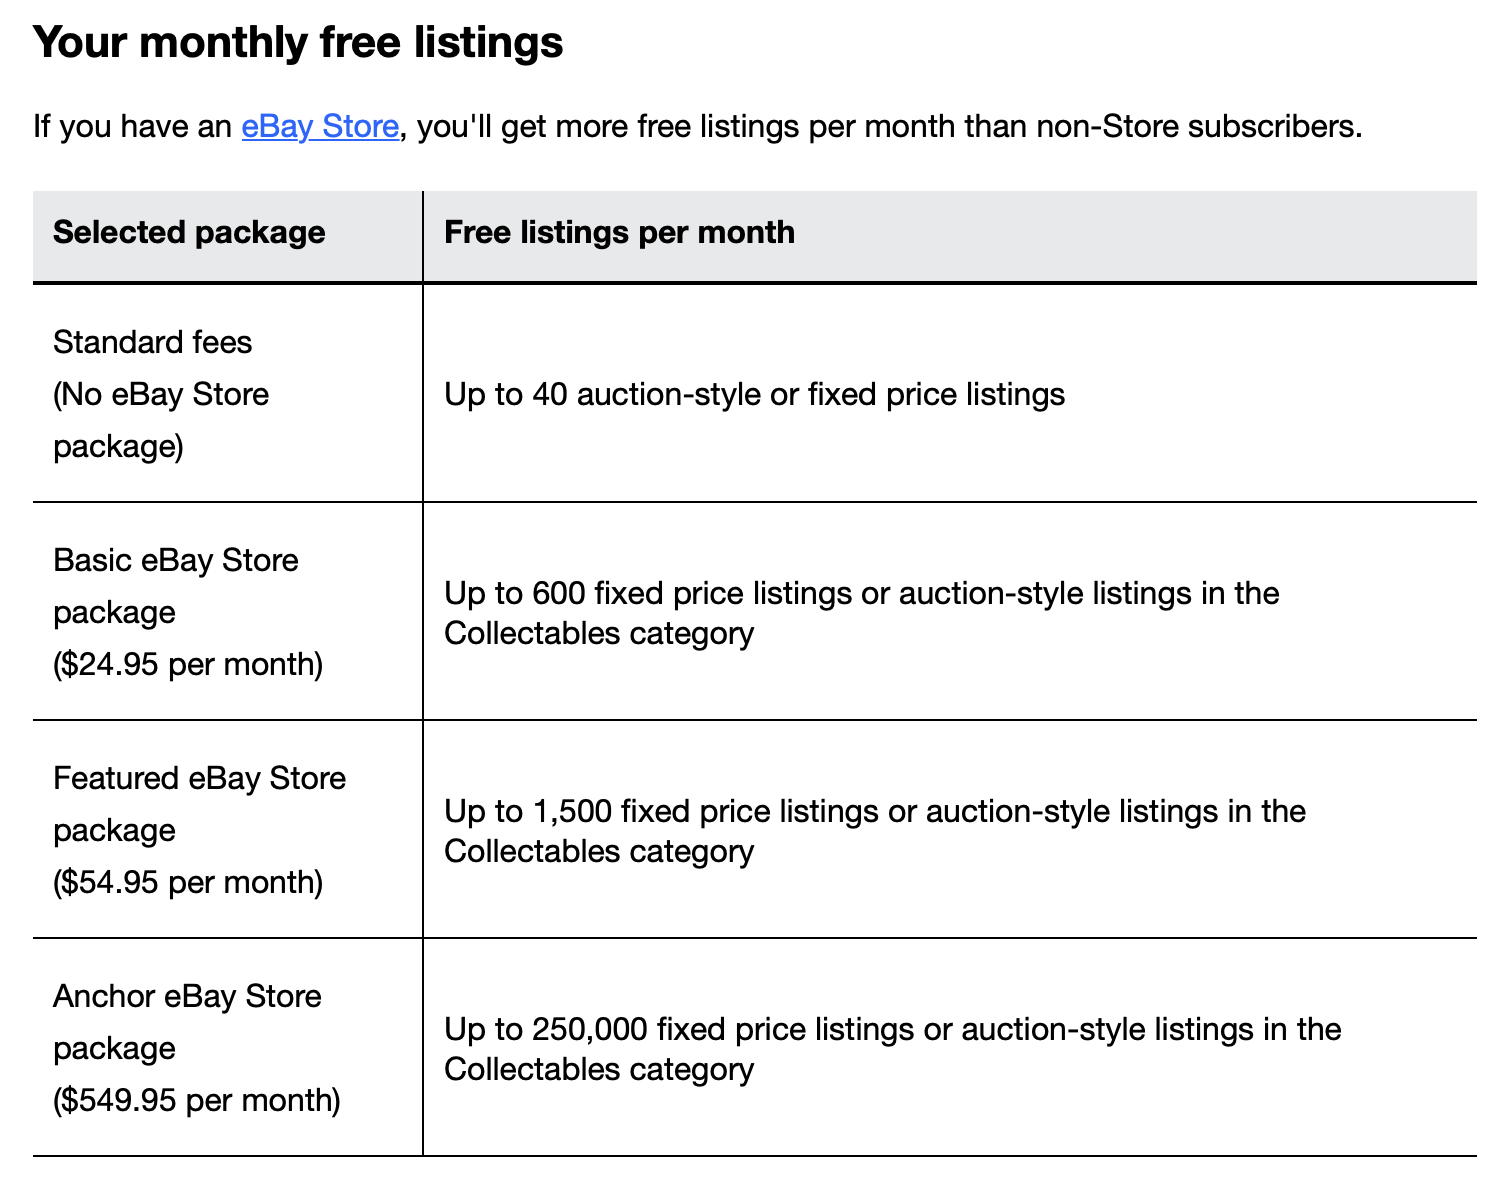Click the '$549.95 per month' price text
The image size is (1512, 1180).
197,1100
